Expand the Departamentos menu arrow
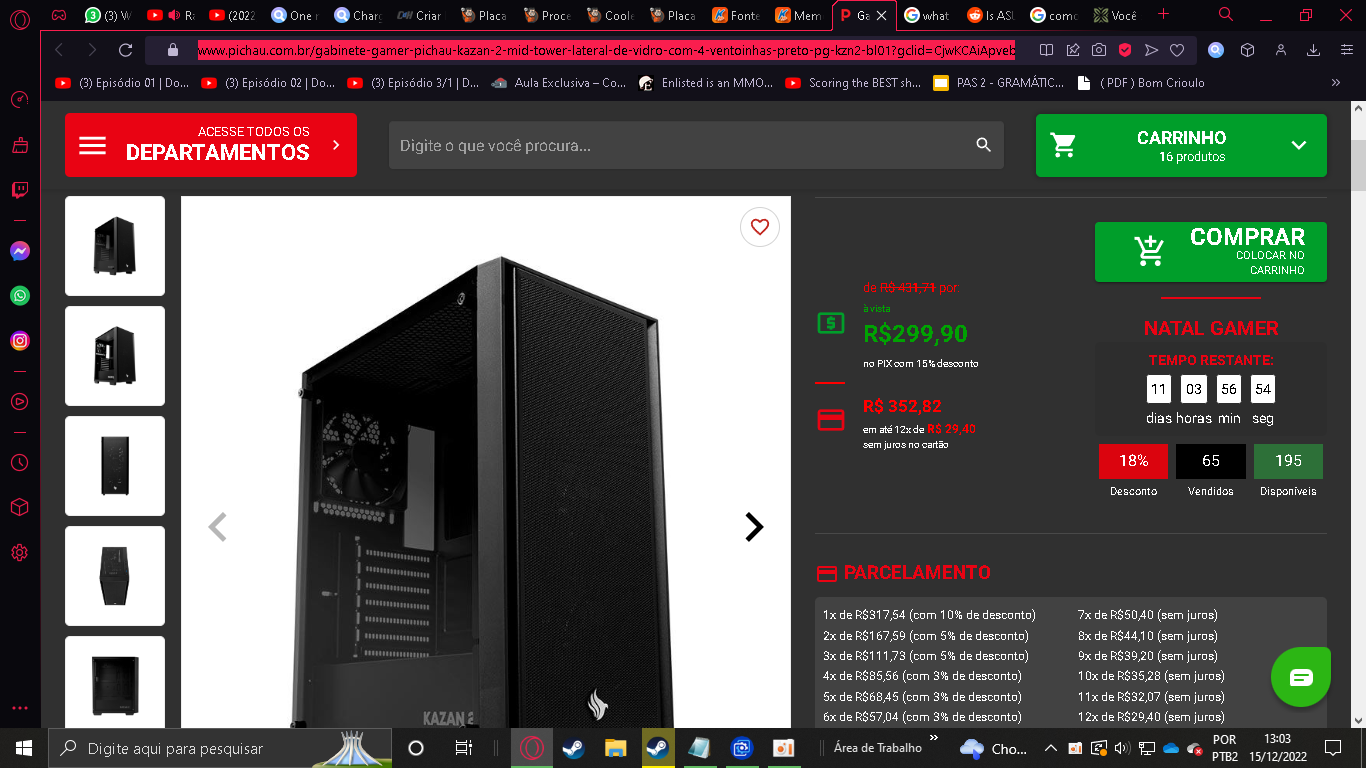The width and height of the screenshot is (1366, 768). [336, 145]
